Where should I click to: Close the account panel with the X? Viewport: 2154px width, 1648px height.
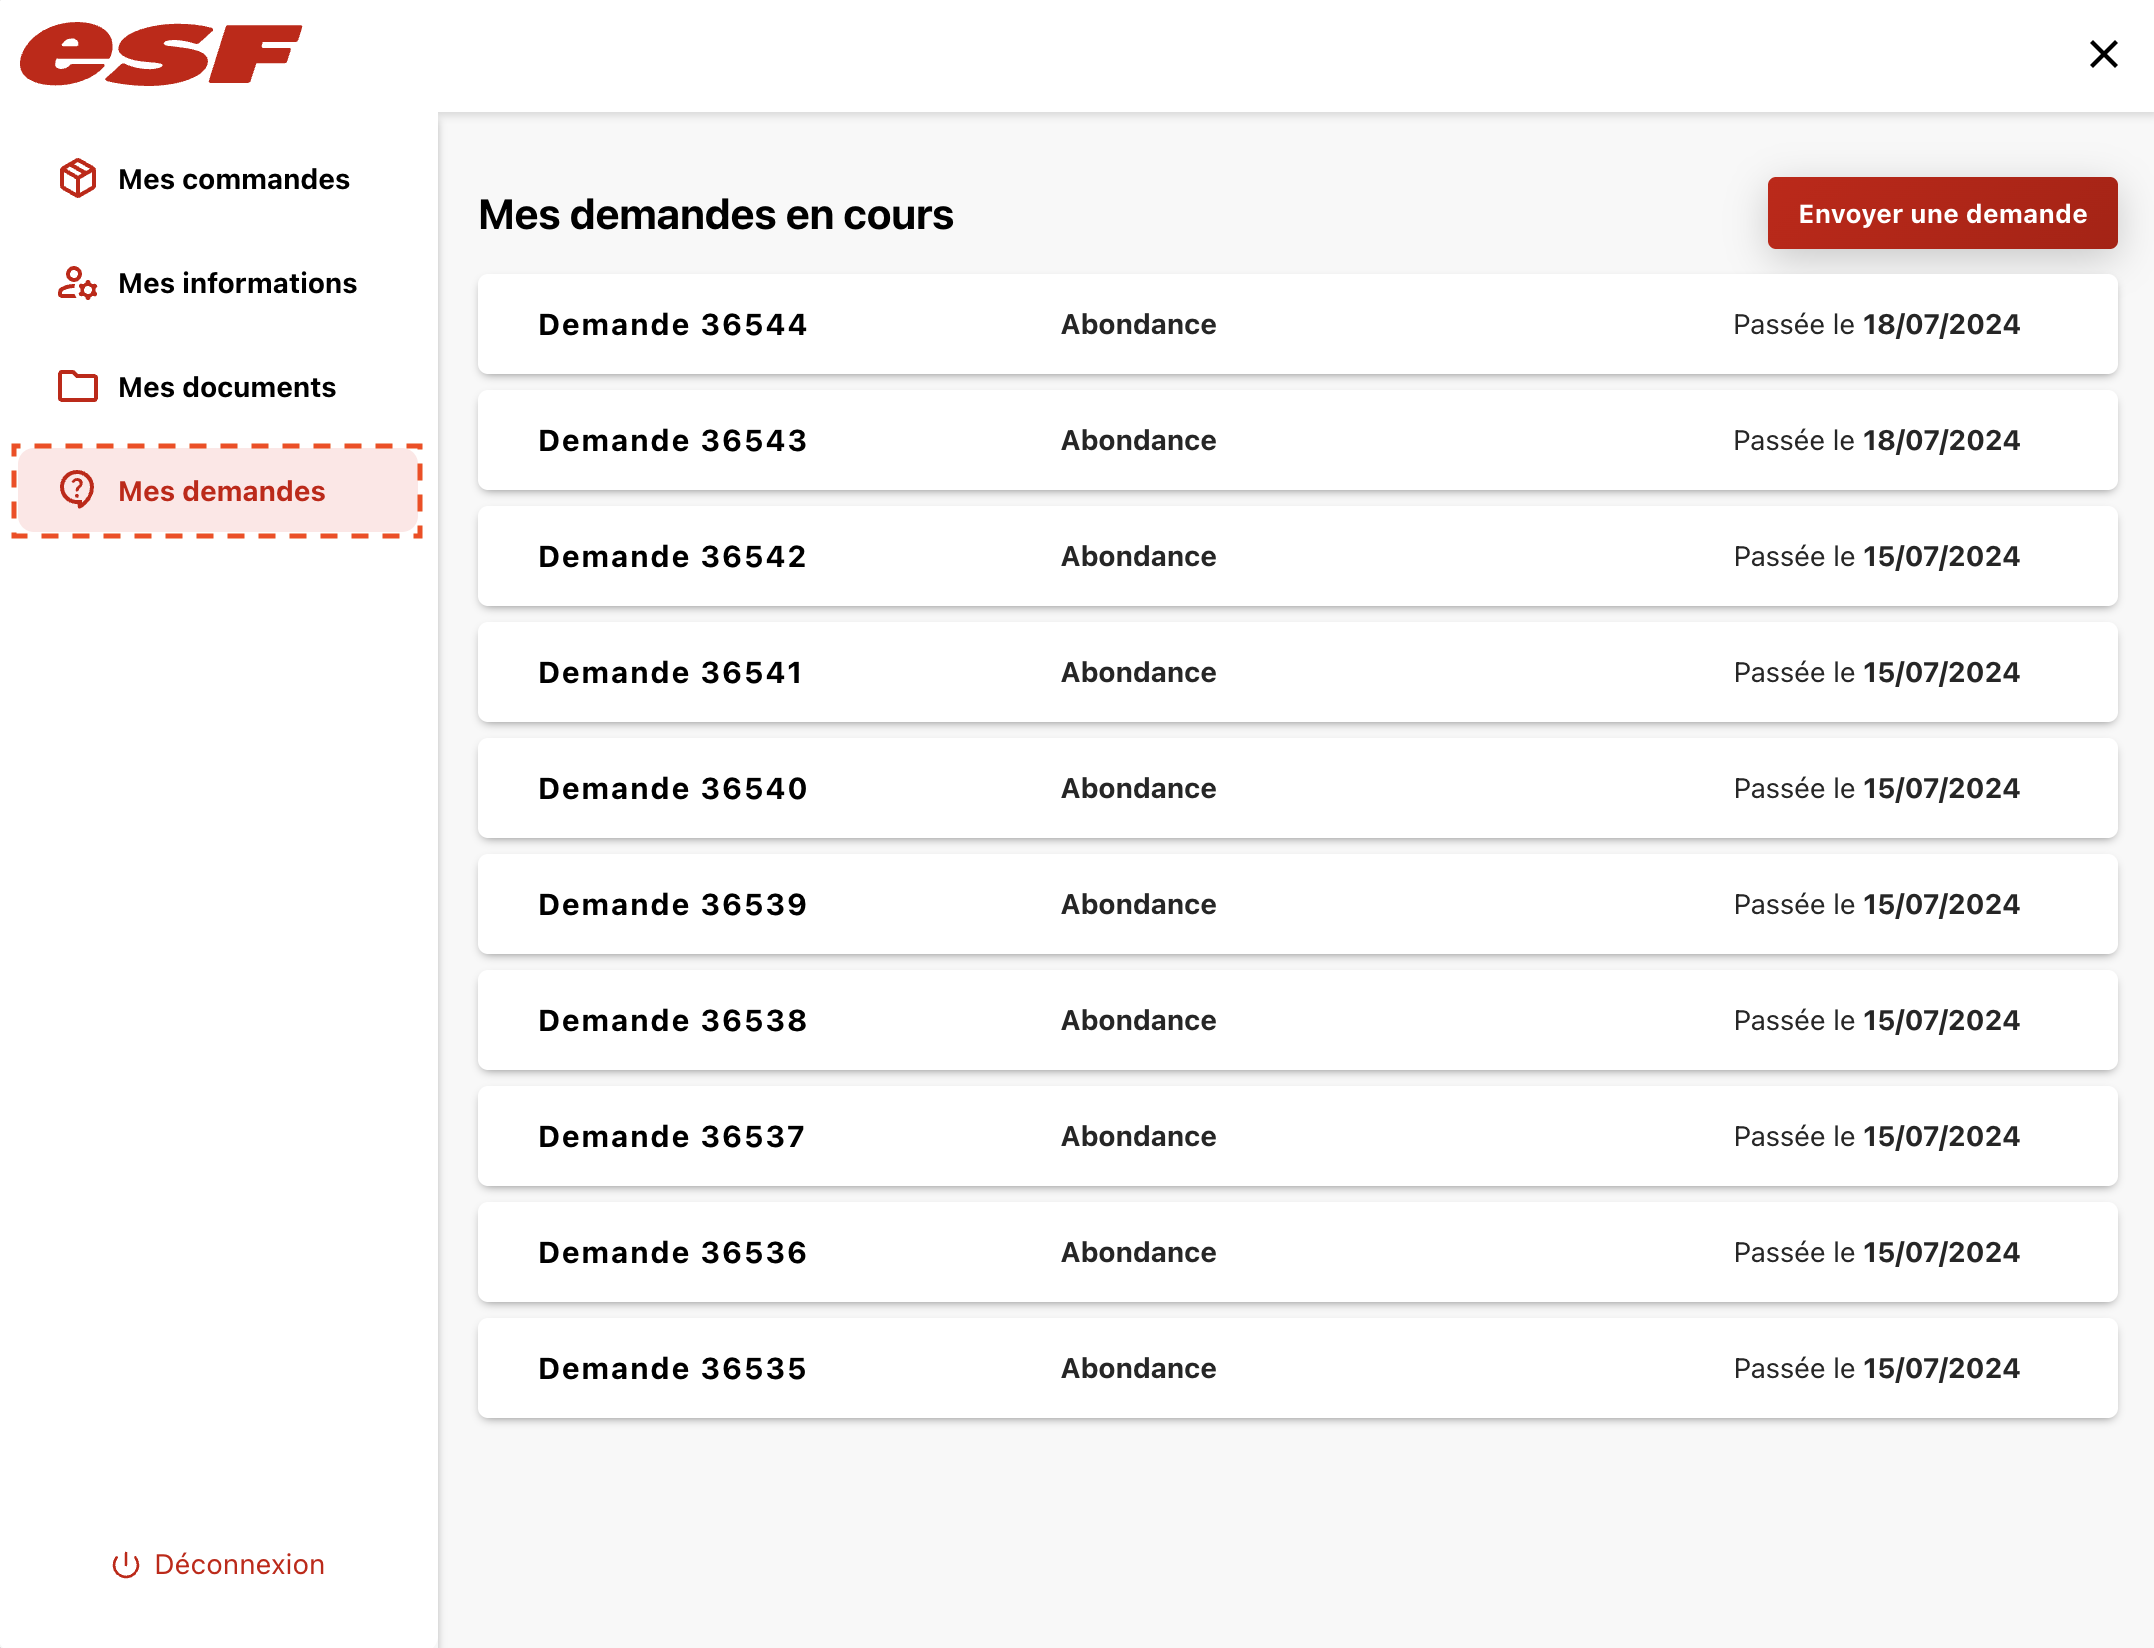[x=2103, y=54]
